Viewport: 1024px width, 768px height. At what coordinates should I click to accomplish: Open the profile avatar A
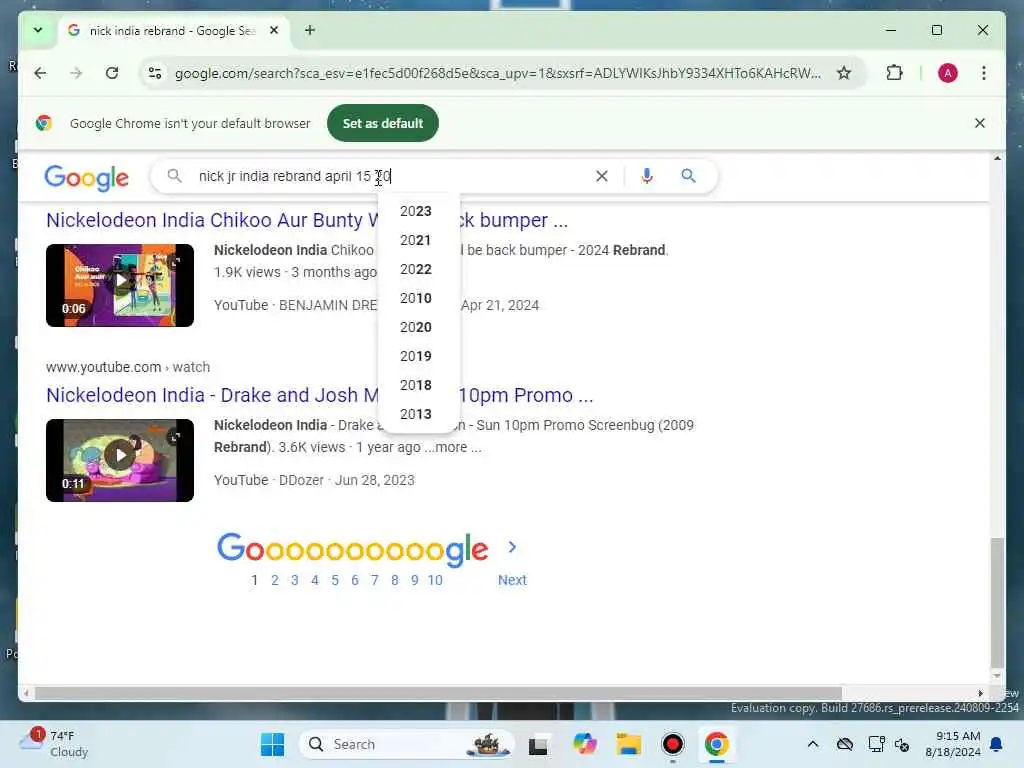coord(948,73)
